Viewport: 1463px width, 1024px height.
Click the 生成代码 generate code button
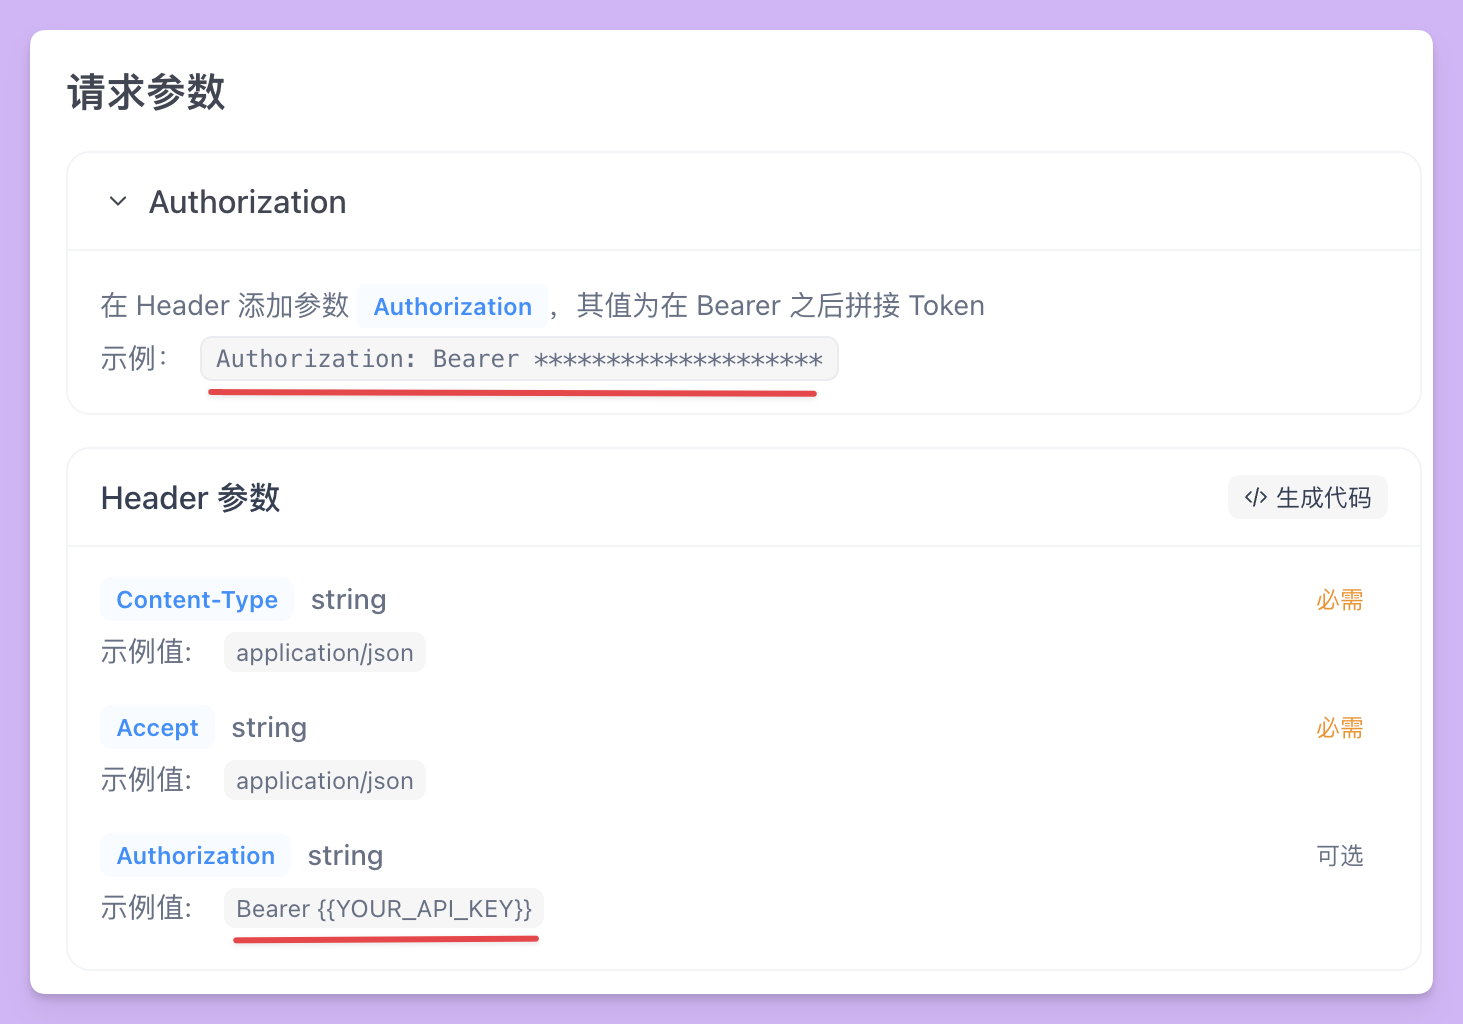[x=1307, y=497]
